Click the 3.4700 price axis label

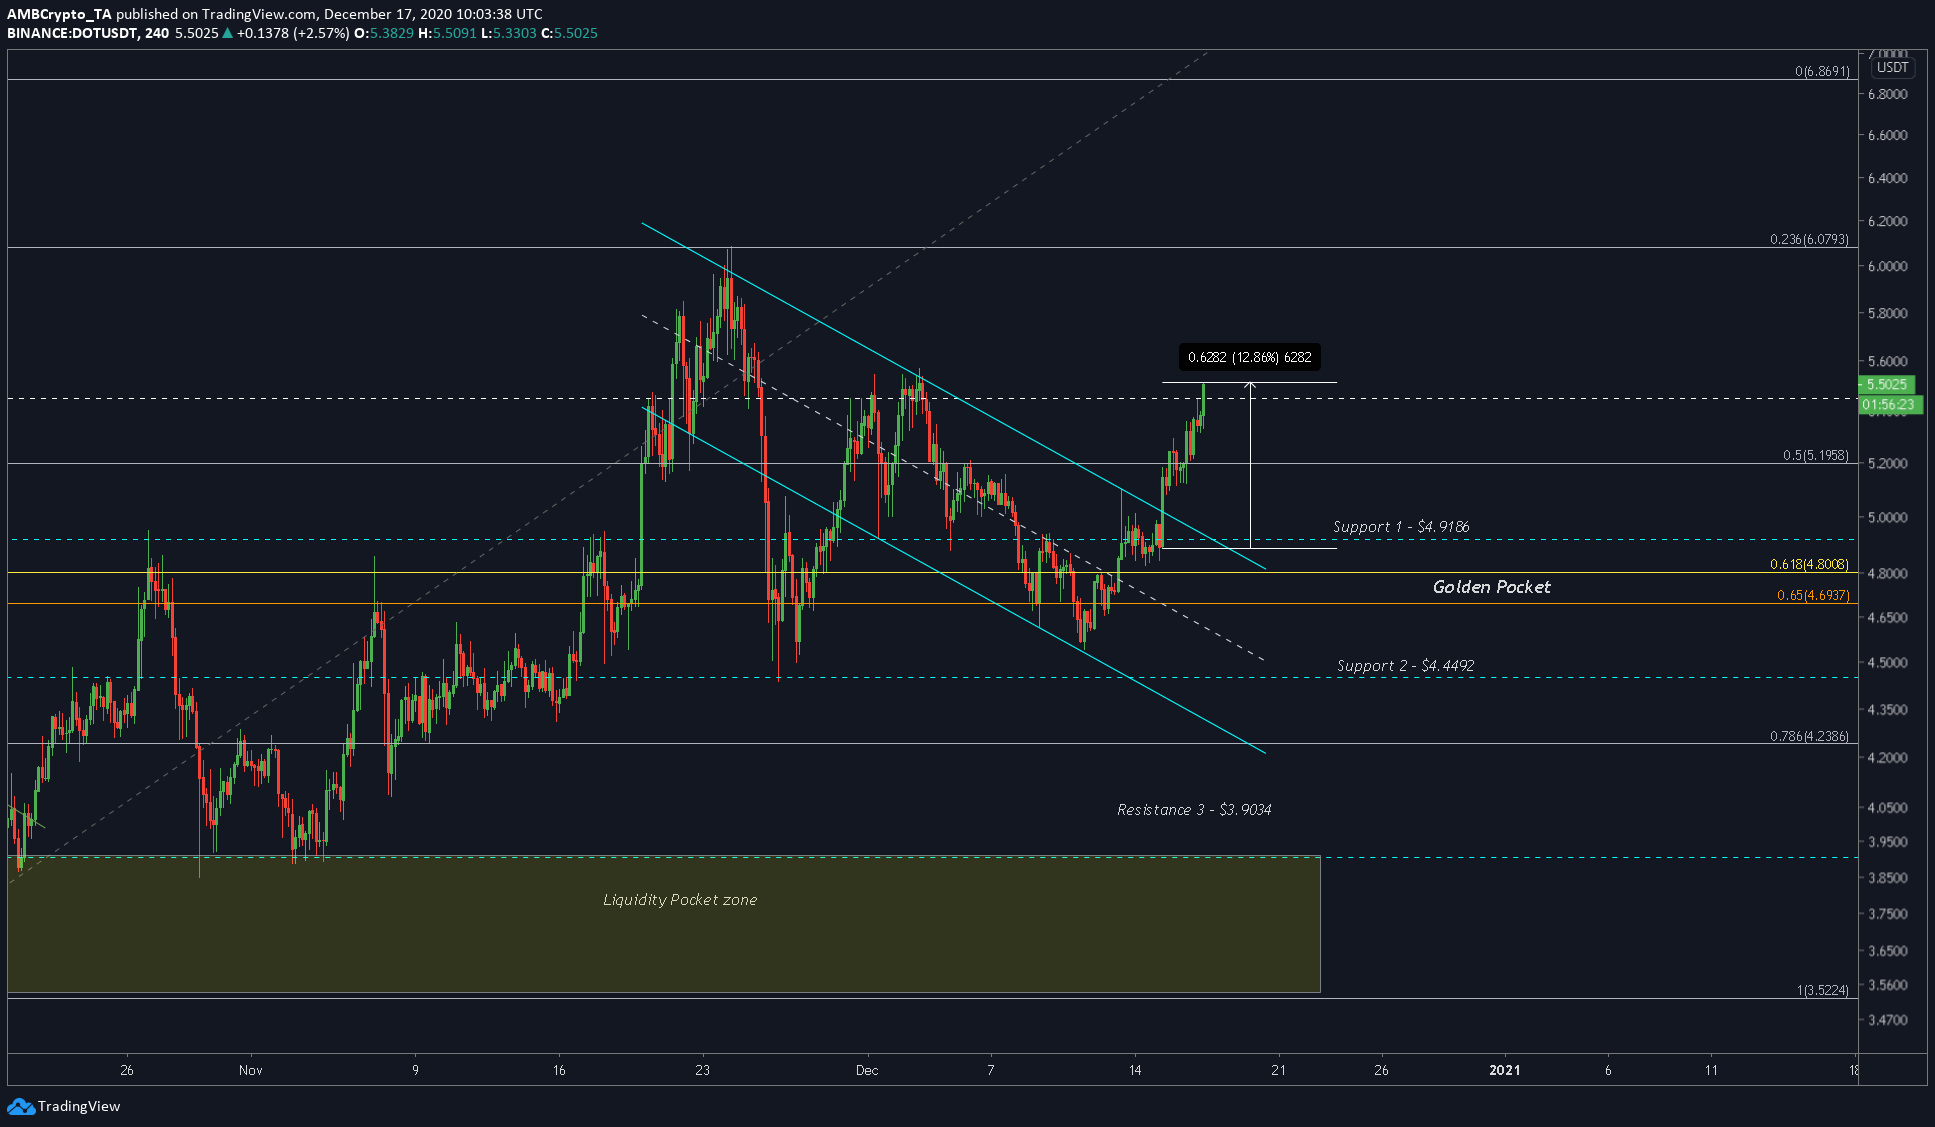(x=1888, y=1020)
